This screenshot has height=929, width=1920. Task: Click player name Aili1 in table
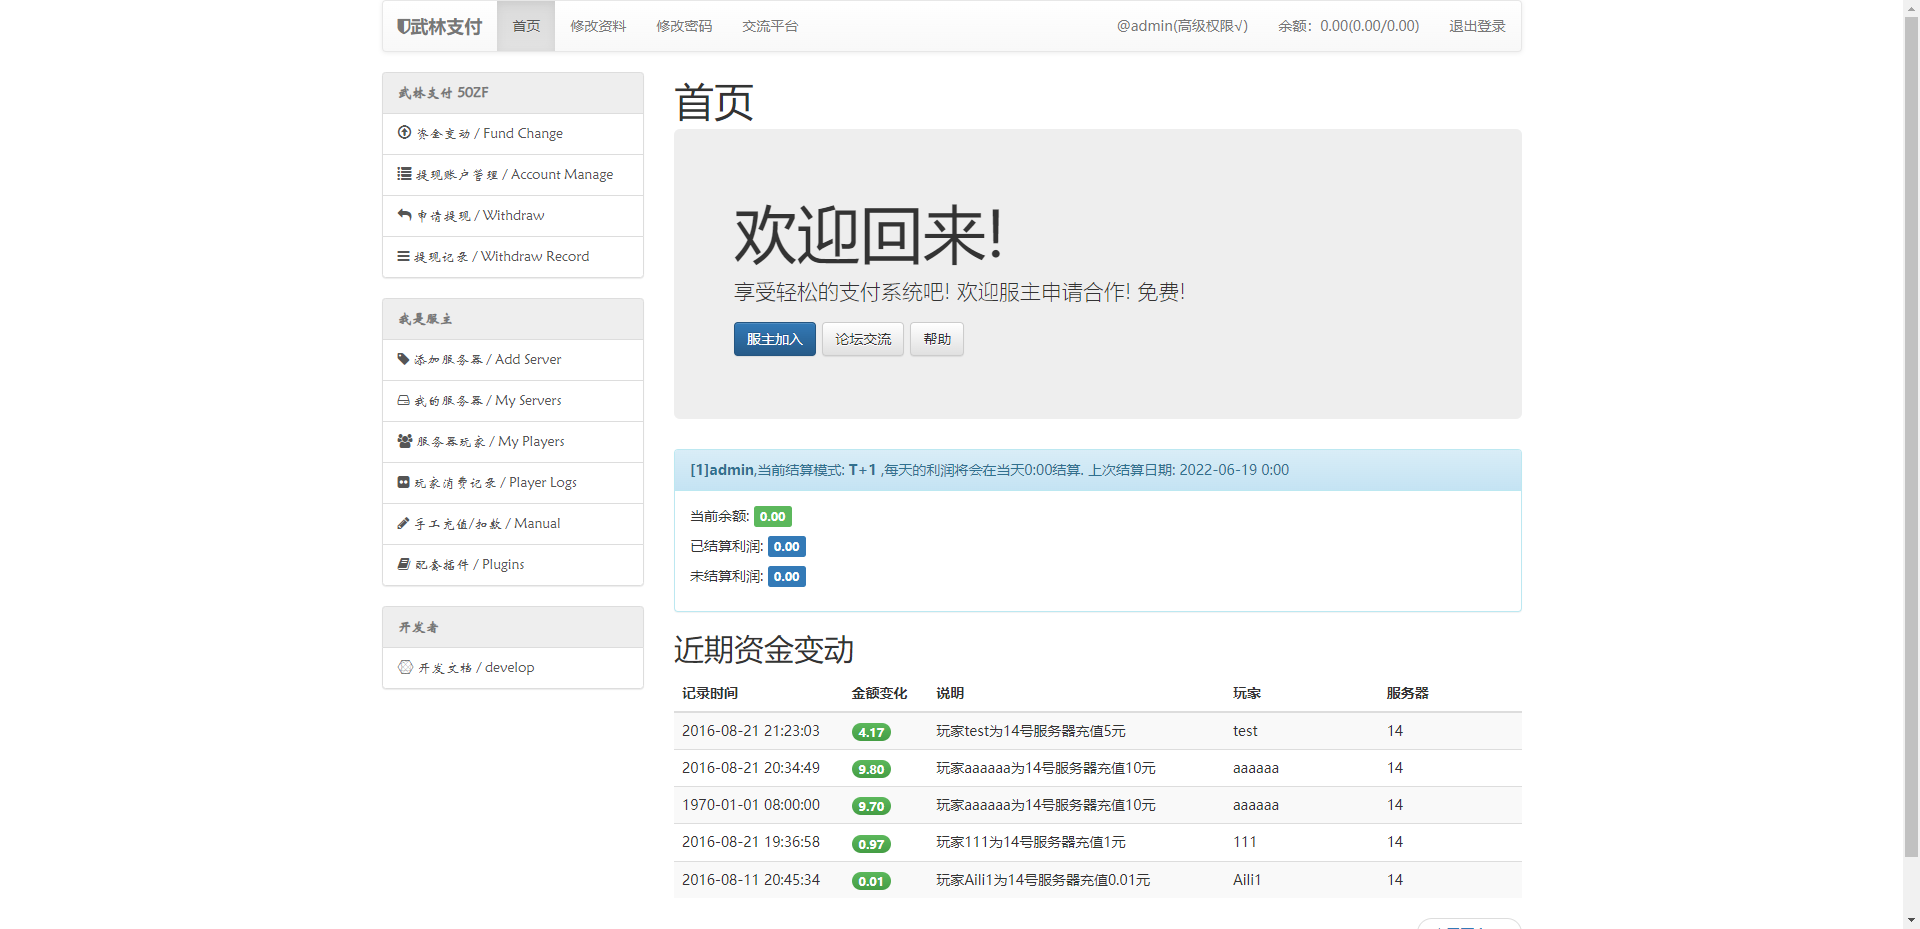tap(1247, 880)
